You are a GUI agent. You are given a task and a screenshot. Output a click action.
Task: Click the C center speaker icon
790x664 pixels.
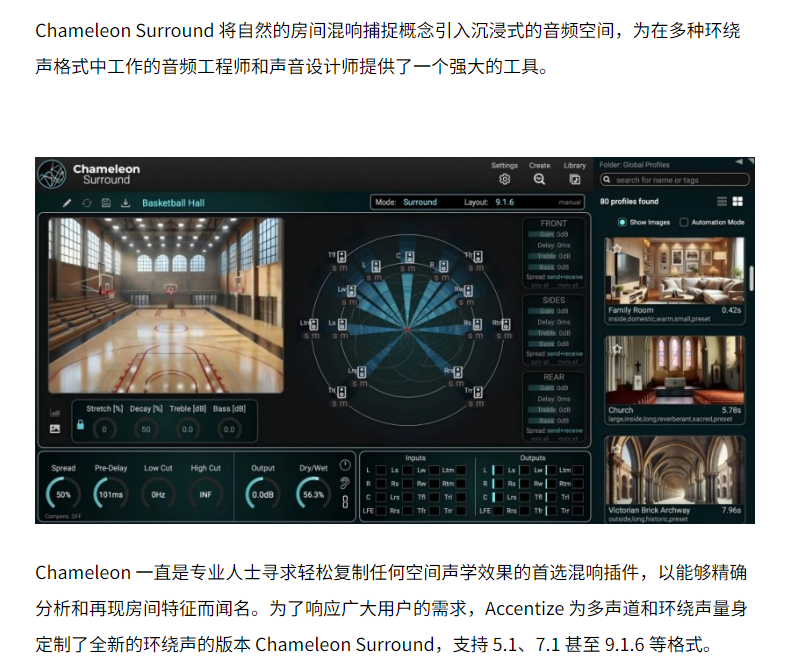410,257
